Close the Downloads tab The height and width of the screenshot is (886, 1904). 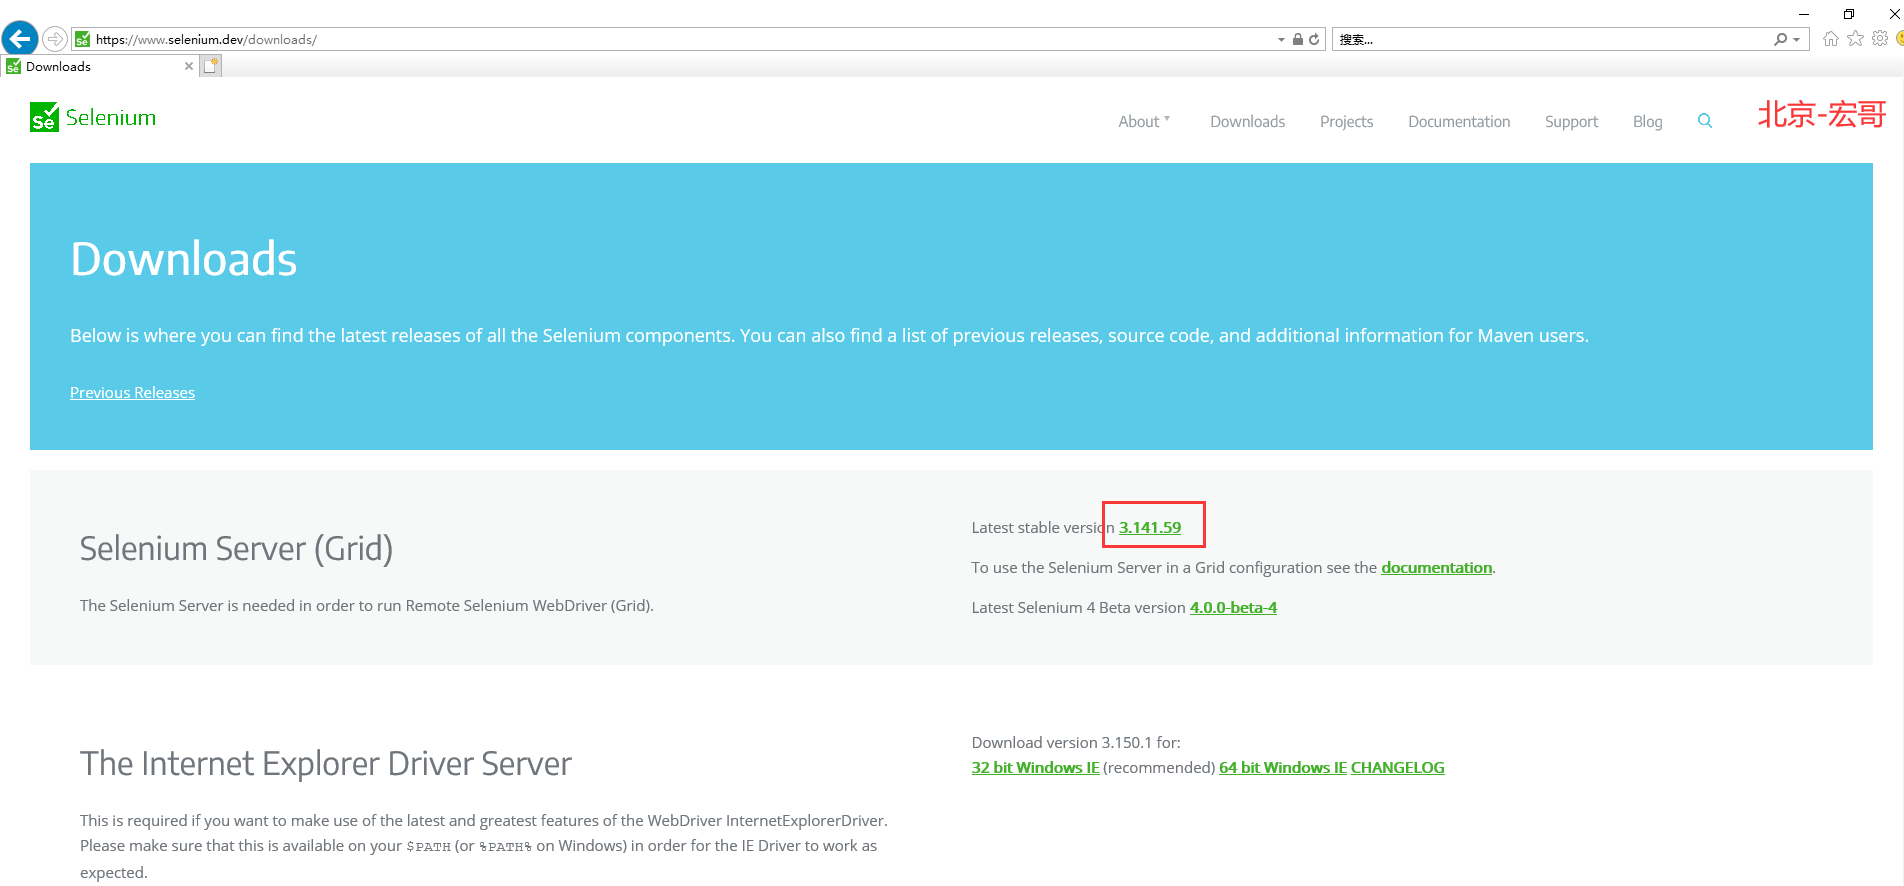point(189,66)
